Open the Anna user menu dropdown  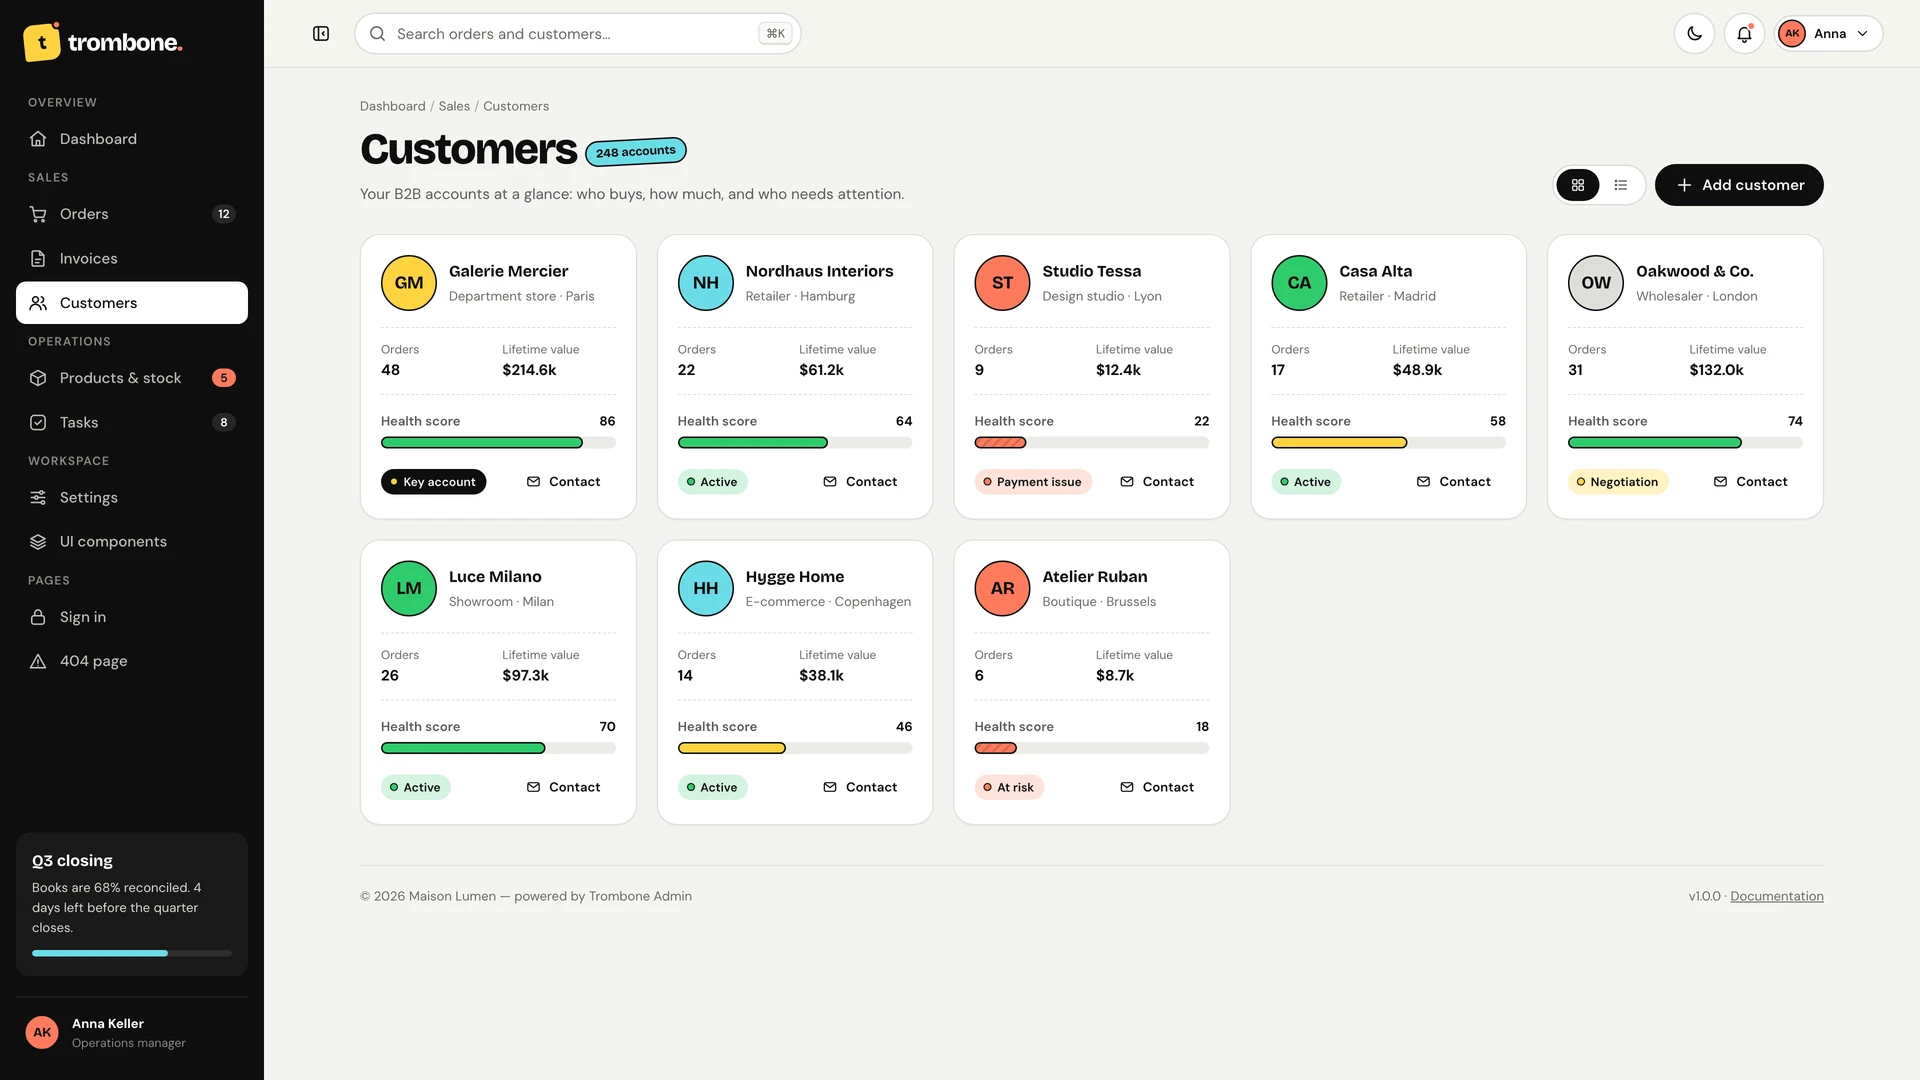coord(1829,34)
